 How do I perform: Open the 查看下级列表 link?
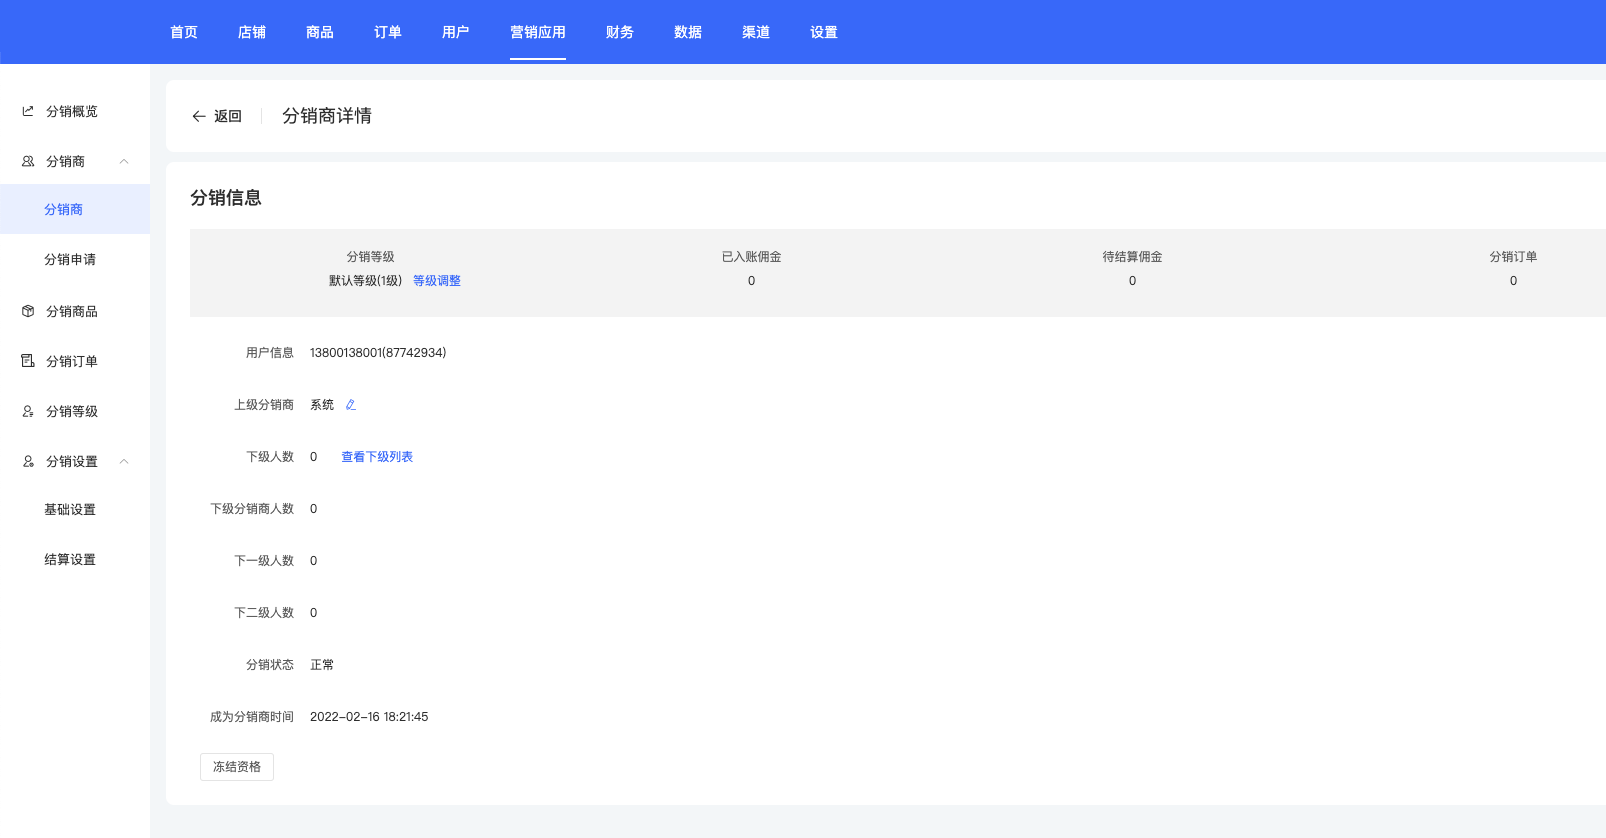coord(377,457)
